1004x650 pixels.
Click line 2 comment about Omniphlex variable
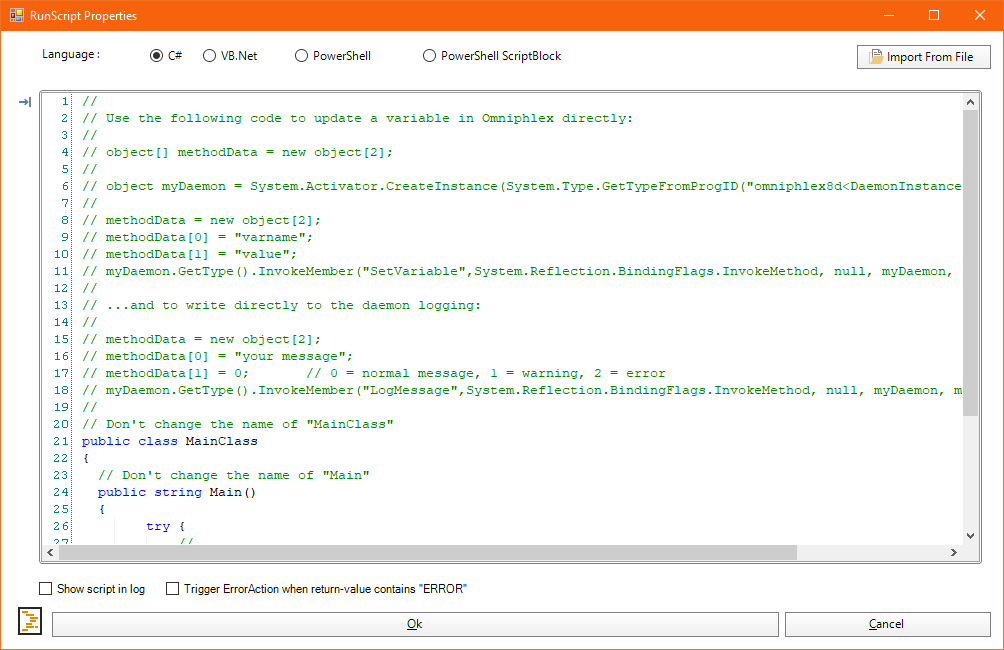[357, 118]
